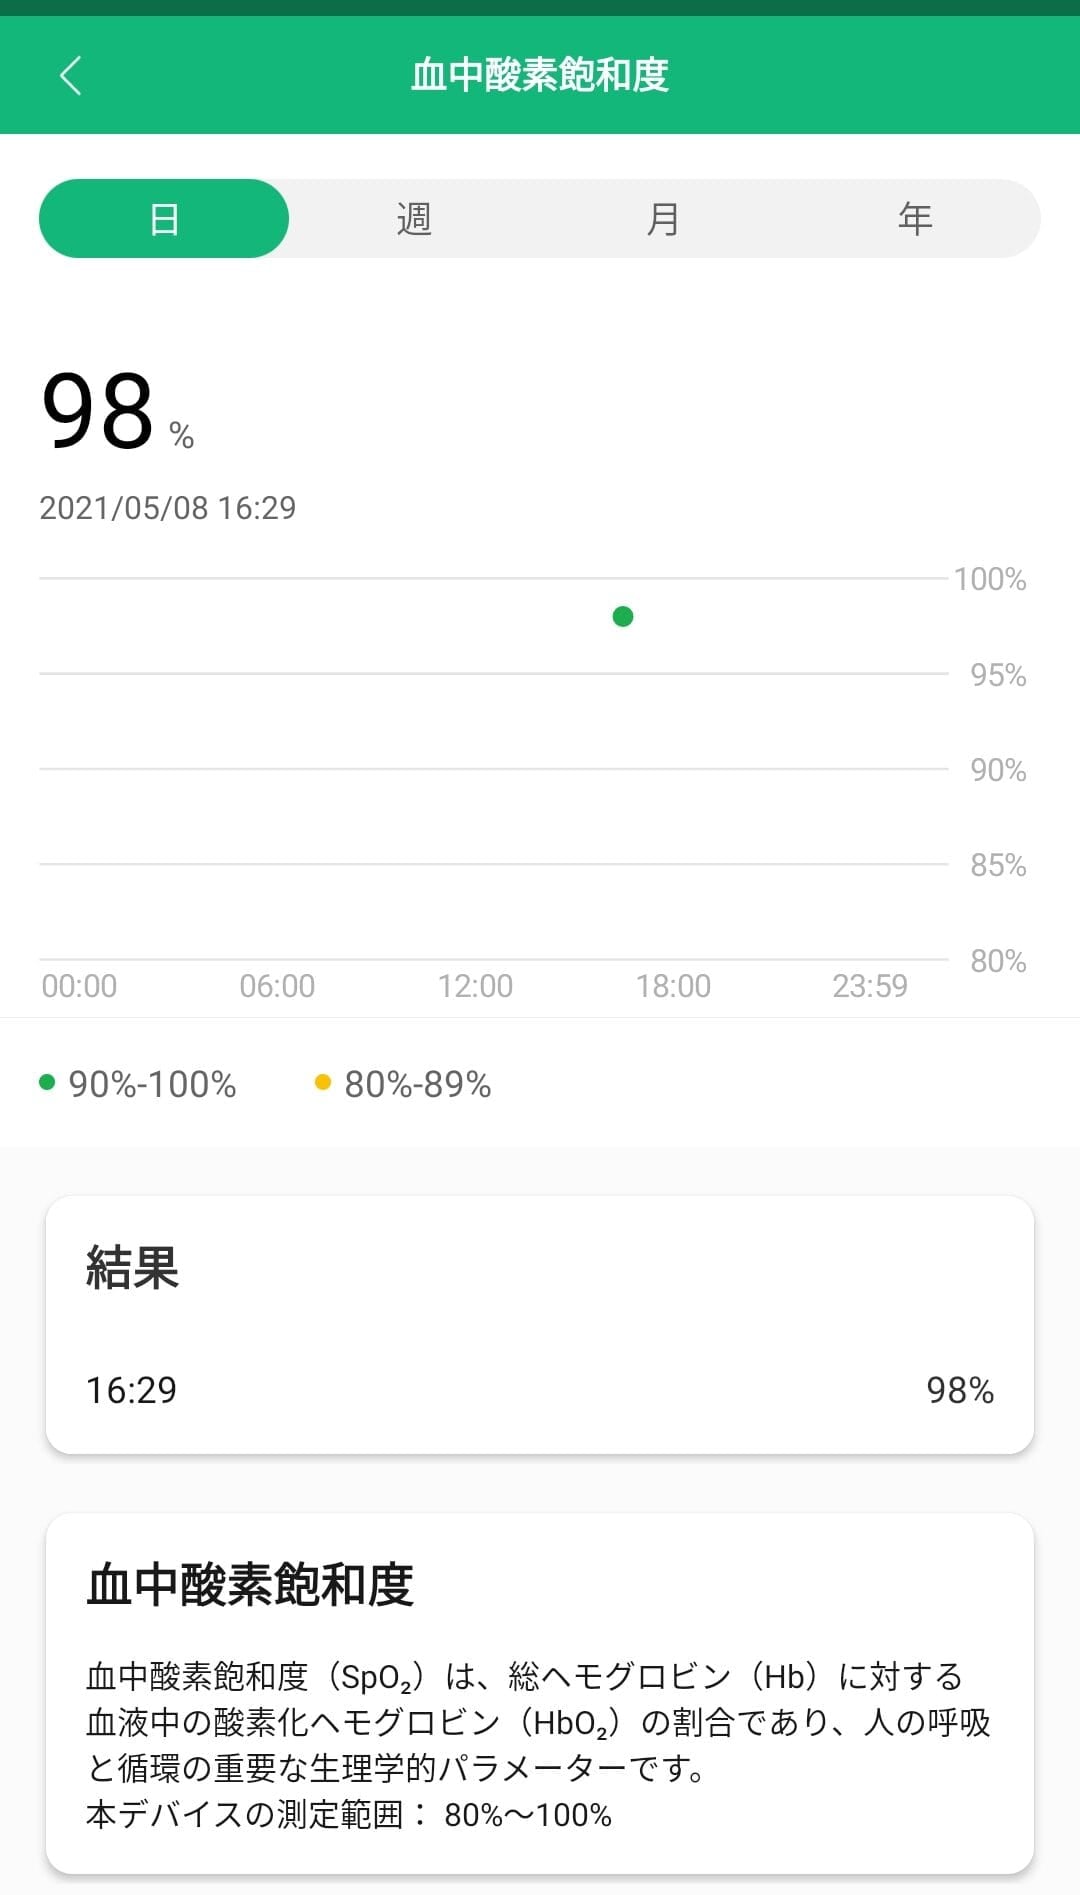Tap the 100% label on chart axis

point(990,579)
